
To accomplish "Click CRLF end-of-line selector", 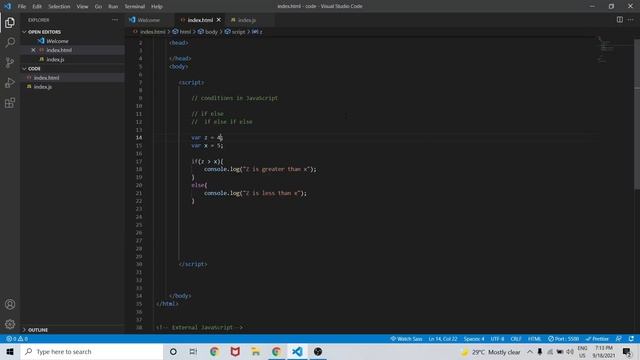I will 516,339.
